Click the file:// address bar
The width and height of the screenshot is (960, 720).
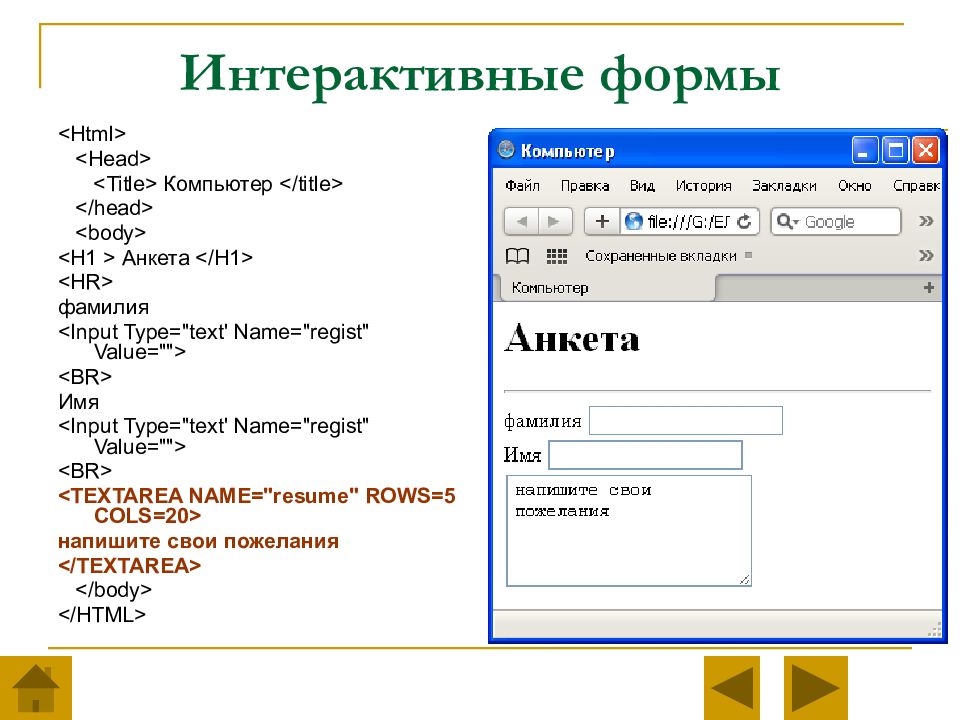(690, 222)
